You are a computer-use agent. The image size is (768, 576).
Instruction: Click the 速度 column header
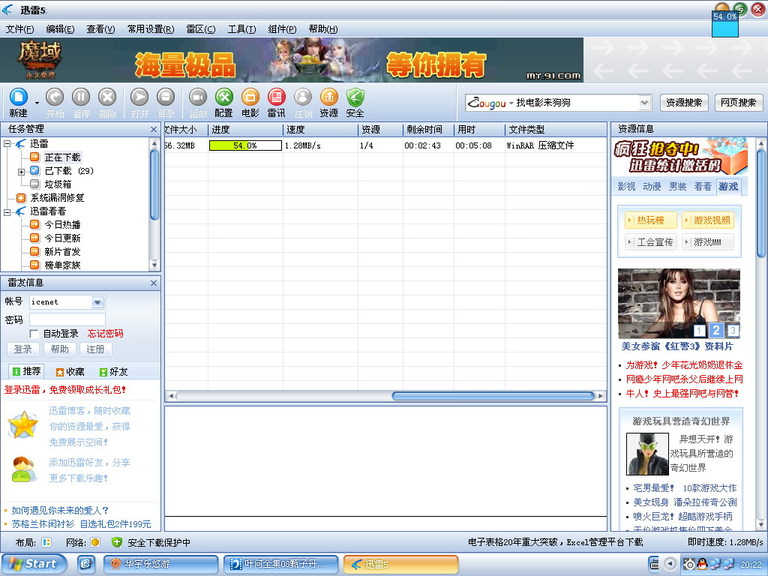coord(320,130)
